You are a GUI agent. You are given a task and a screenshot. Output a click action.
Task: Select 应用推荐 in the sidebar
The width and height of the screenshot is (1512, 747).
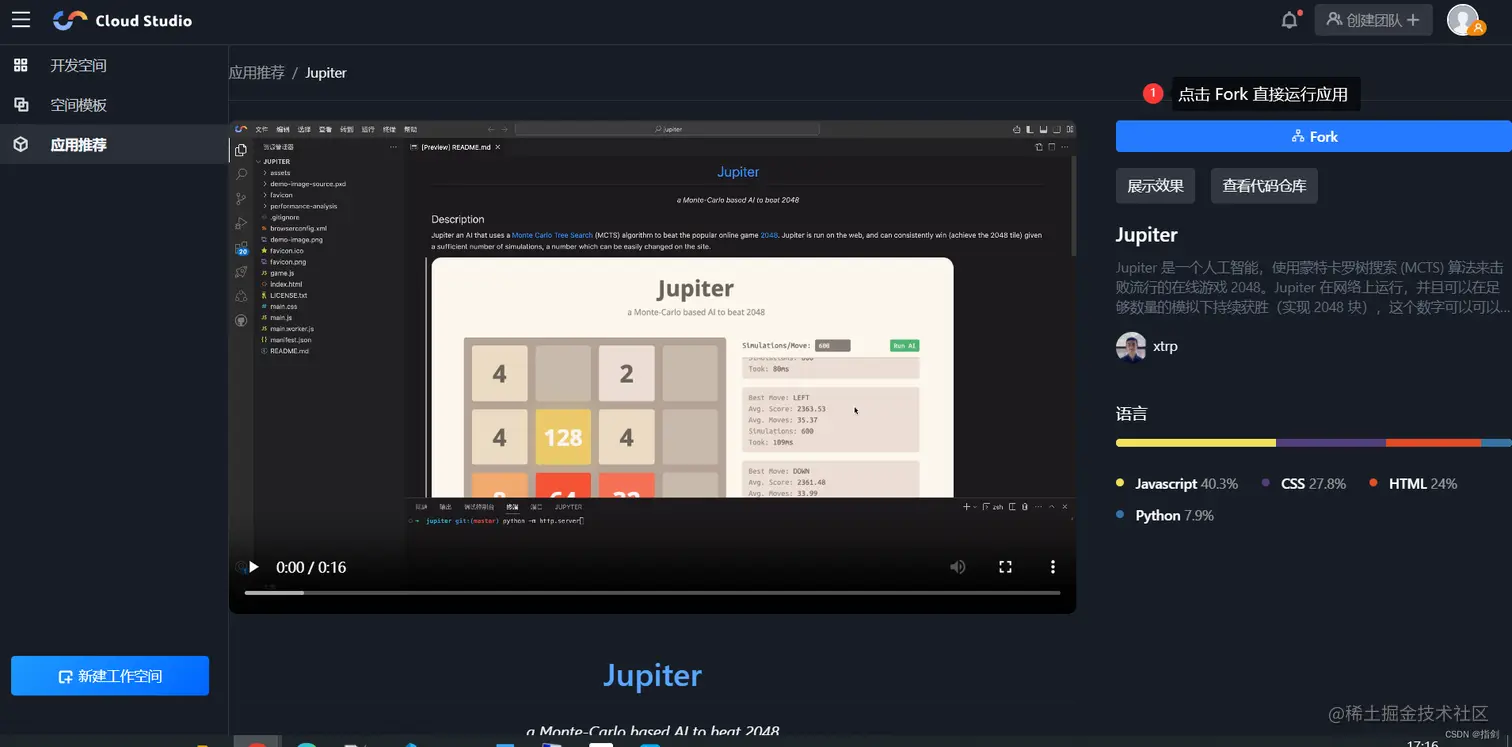114,145
